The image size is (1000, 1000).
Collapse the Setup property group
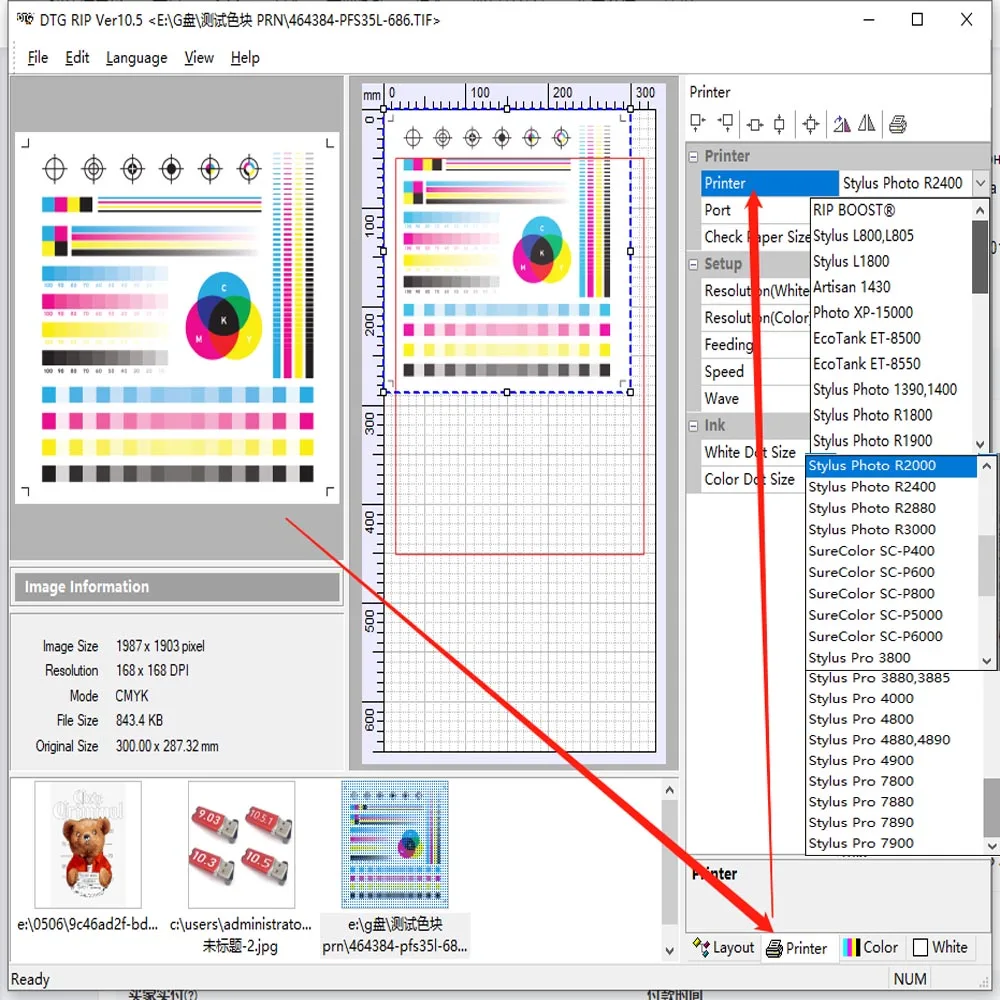point(693,264)
